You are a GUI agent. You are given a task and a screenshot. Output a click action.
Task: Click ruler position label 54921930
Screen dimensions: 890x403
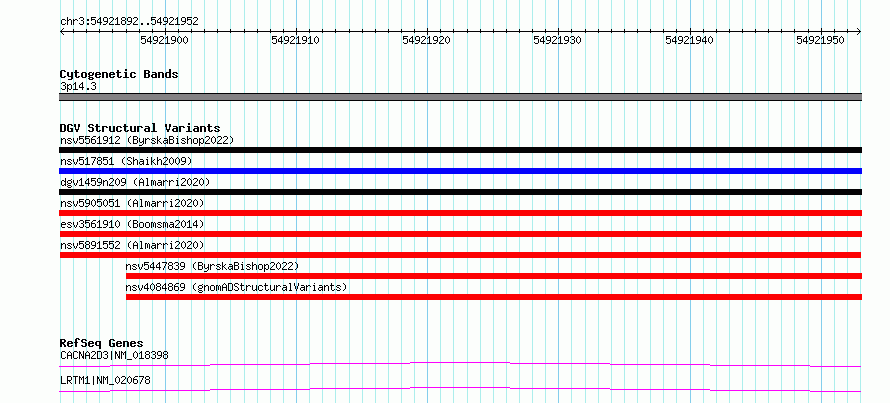pos(558,40)
